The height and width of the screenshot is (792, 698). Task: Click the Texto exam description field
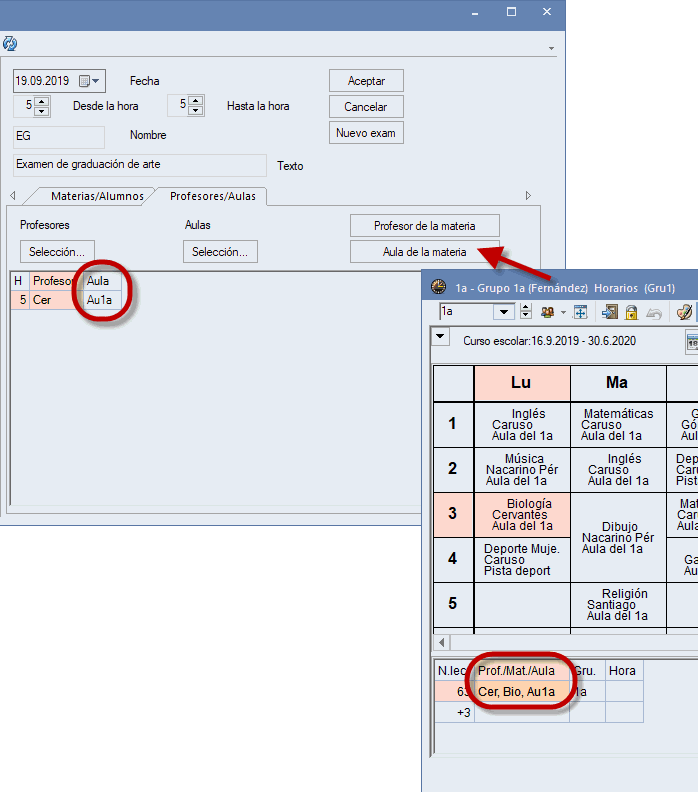pos(140,164)
